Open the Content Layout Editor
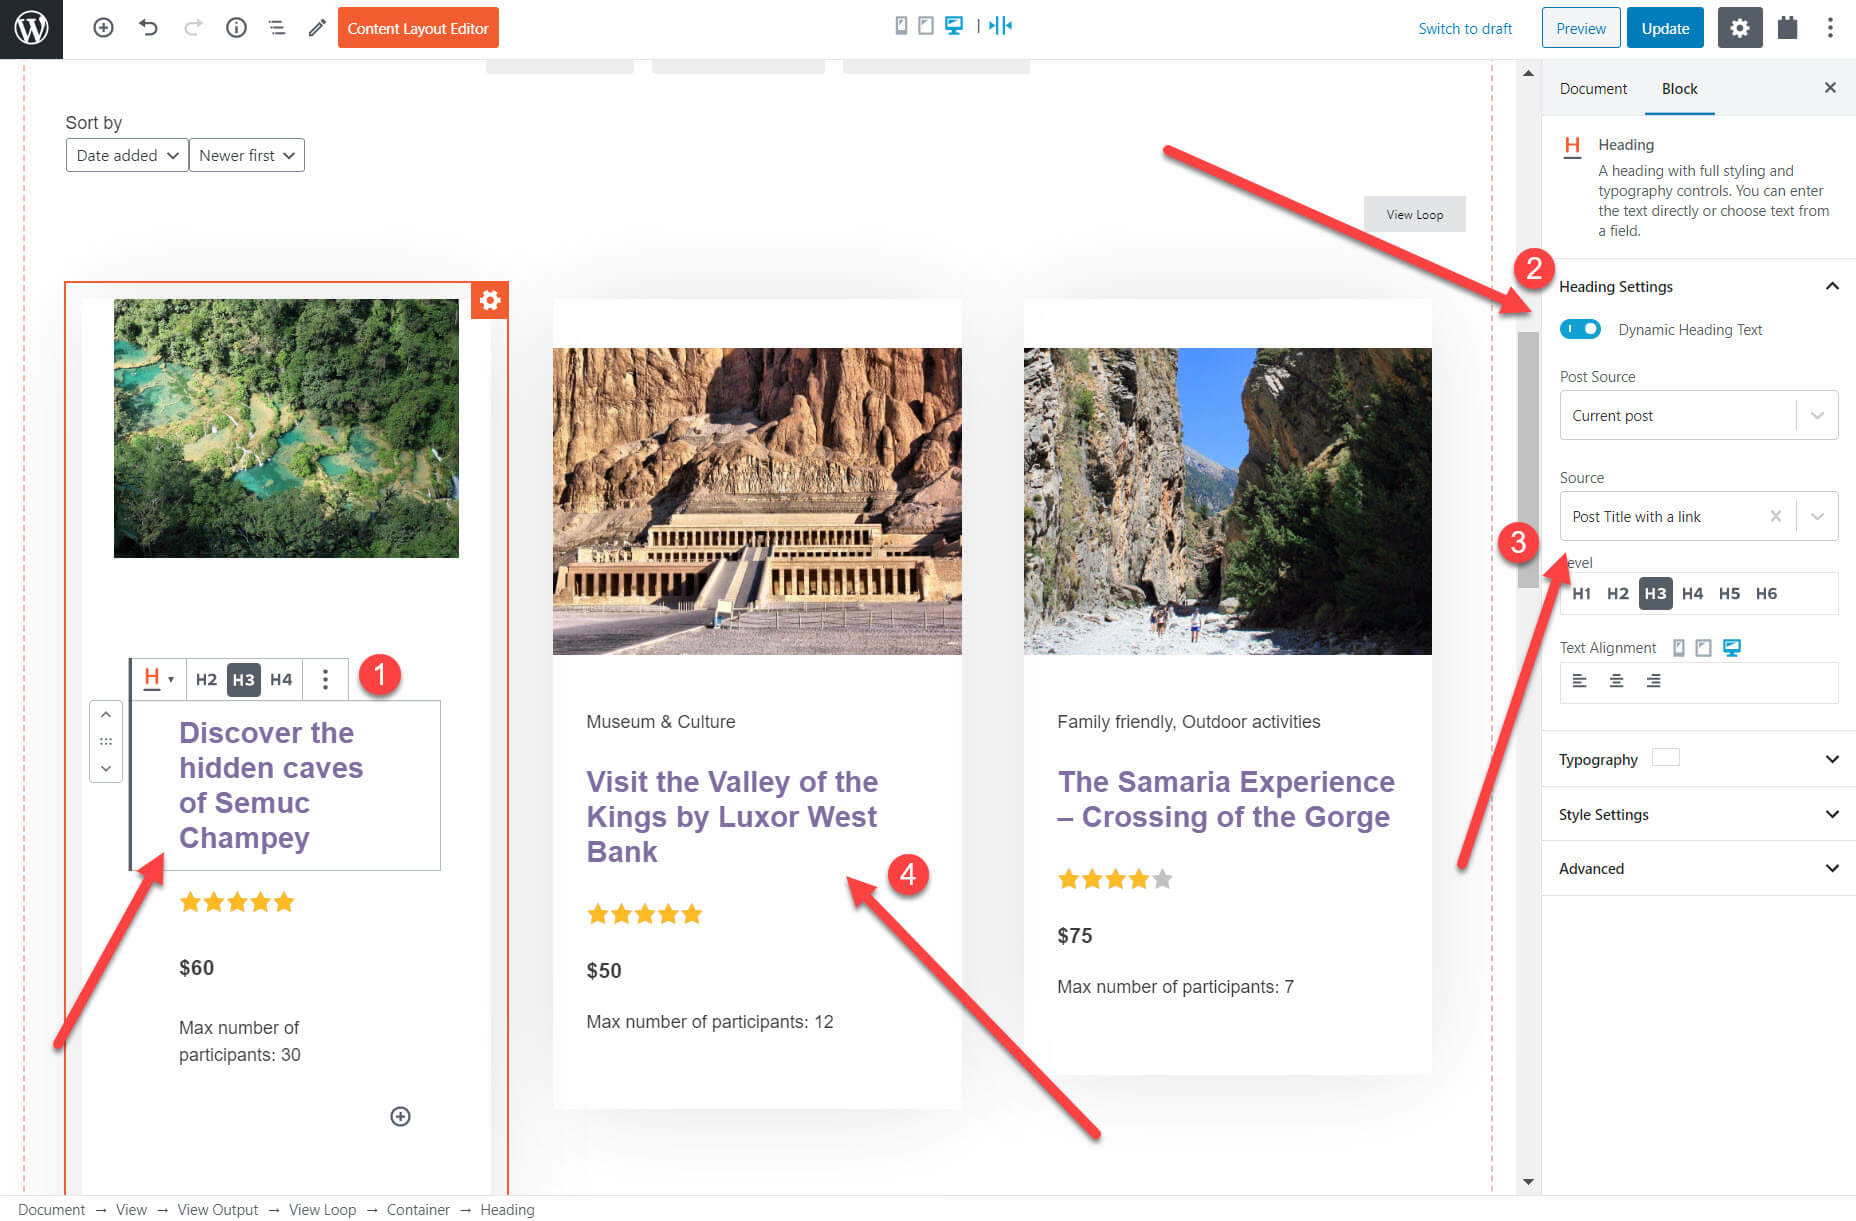 pyautogui.click(x=418, y=28)
